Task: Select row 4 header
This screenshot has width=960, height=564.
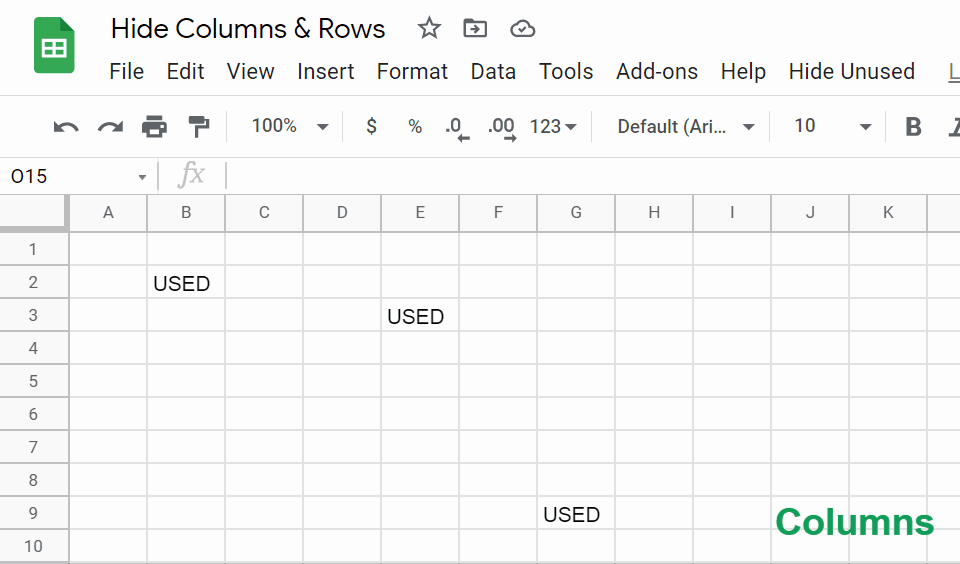Action: coord(34,348)
